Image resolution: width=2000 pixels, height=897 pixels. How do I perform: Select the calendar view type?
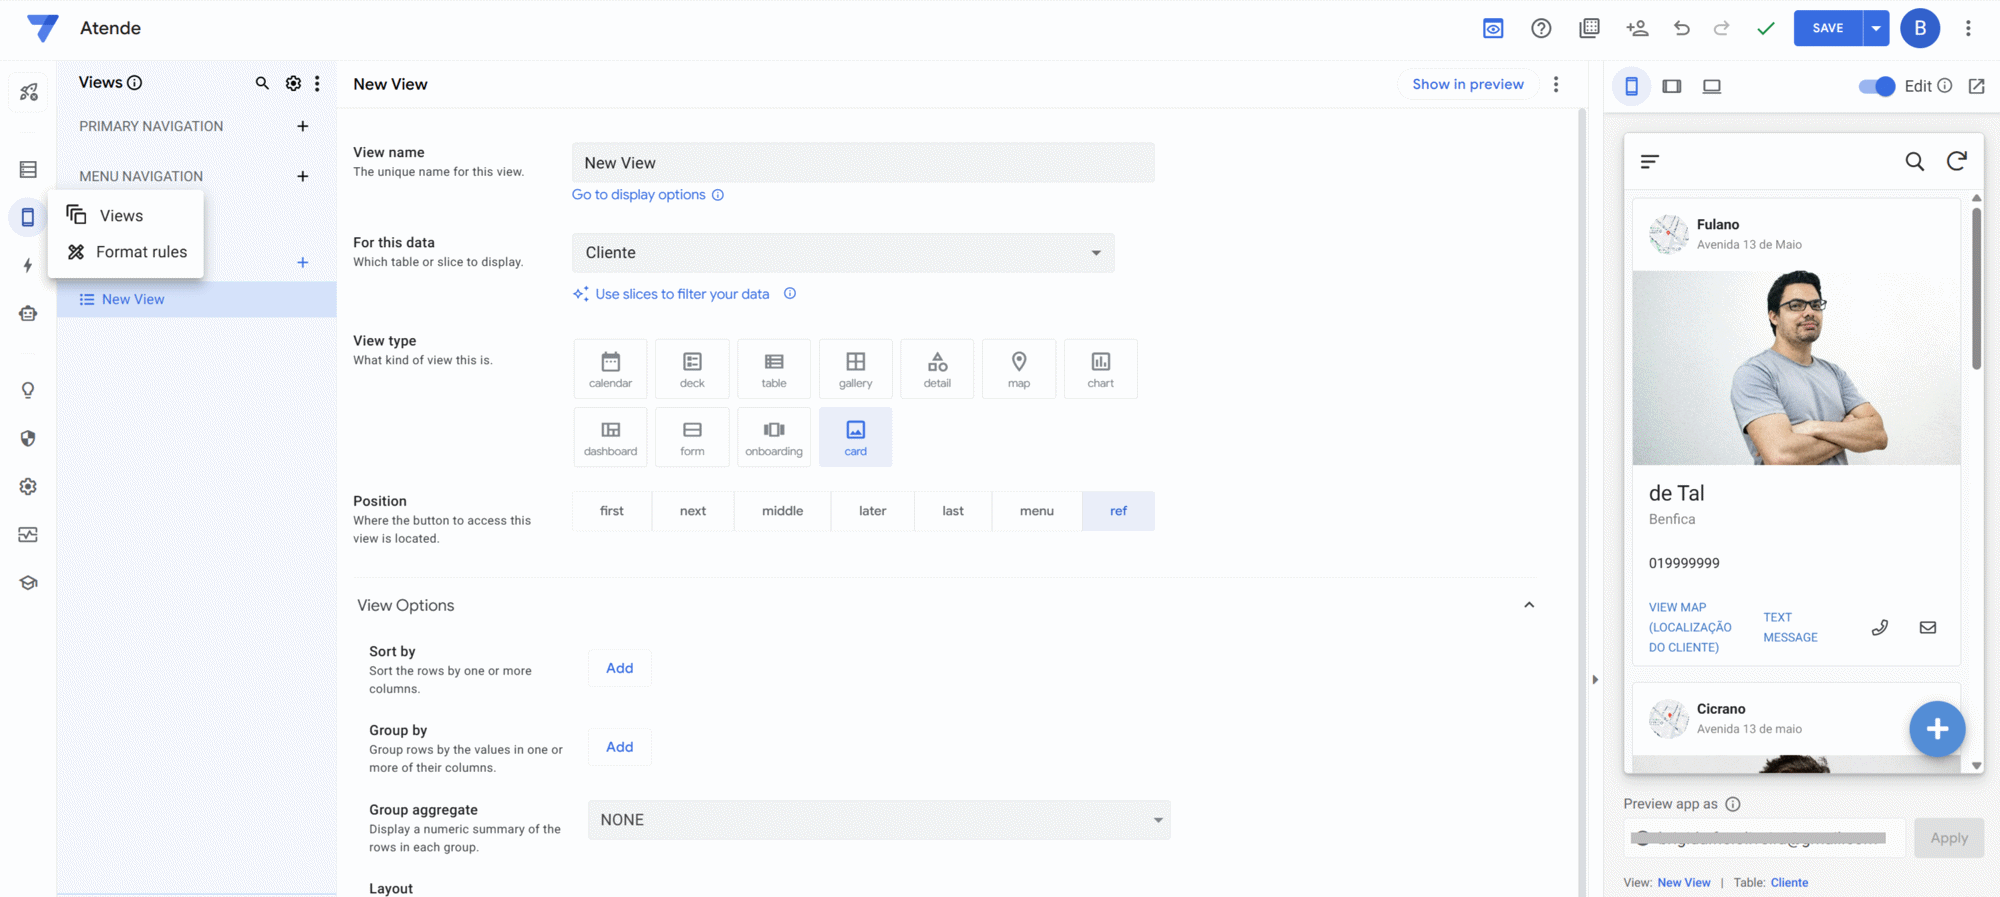point(610,369)
